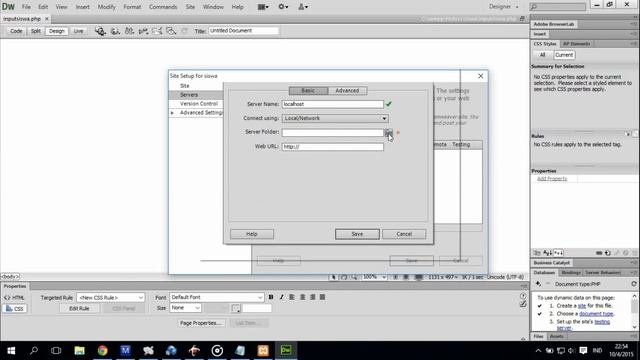Attach style sheet link icon
The width and height of the screenshot is (640, 360).
(x=599, y=253)
